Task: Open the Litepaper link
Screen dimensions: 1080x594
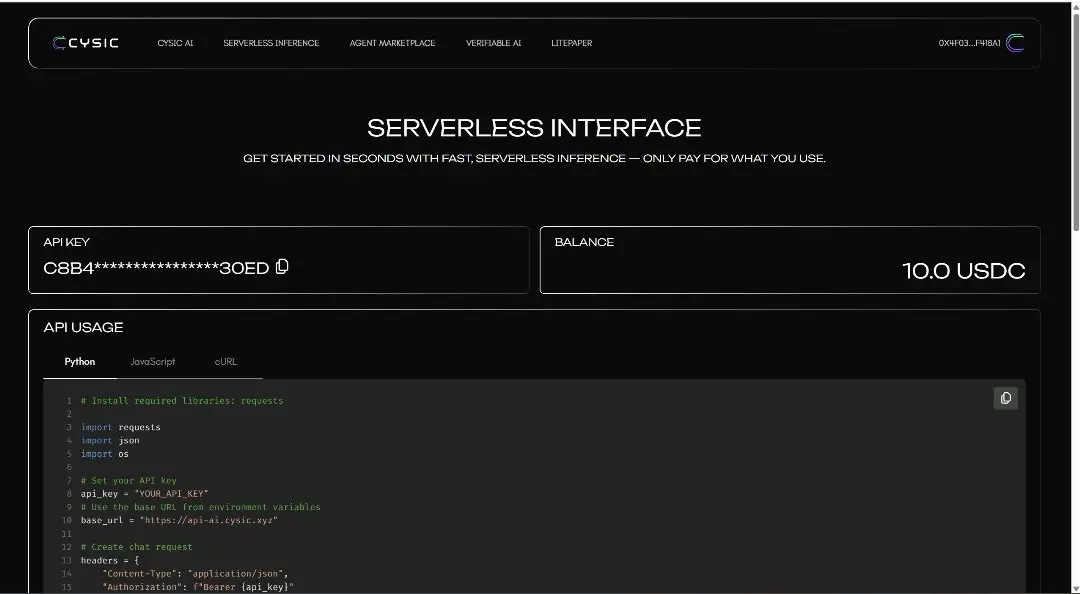Action: click(x=572, y=43)
